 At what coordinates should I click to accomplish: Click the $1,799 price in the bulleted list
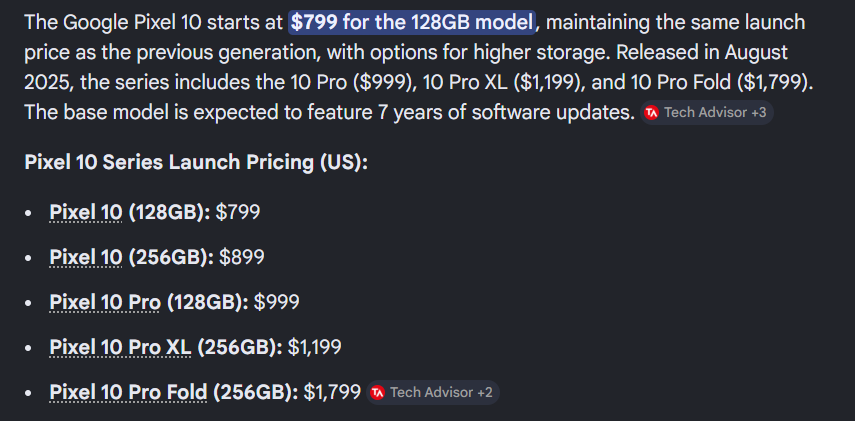coord(332,392)
